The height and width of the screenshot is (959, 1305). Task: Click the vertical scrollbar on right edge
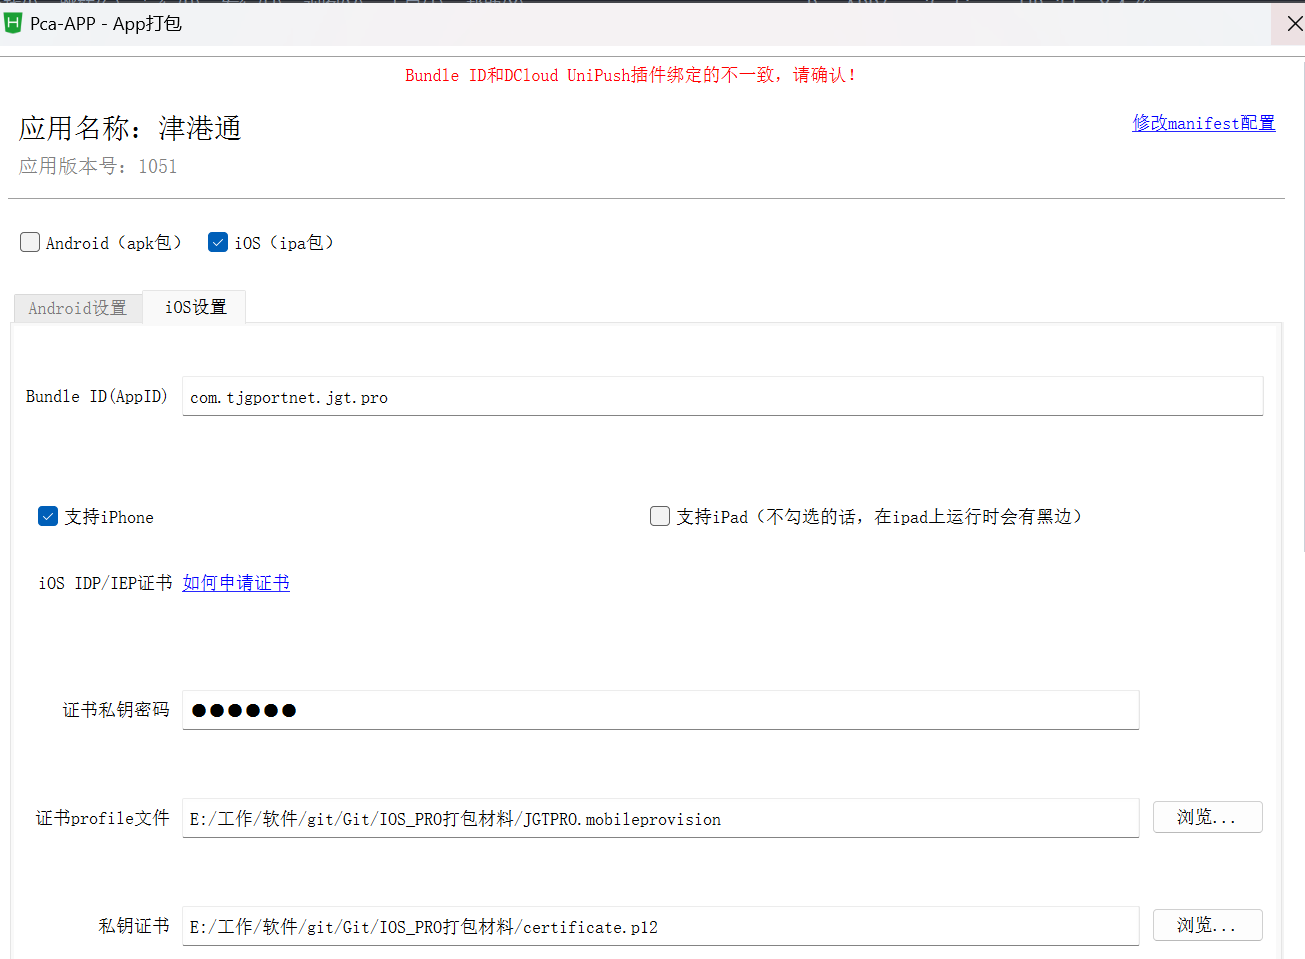point(1302,300)
